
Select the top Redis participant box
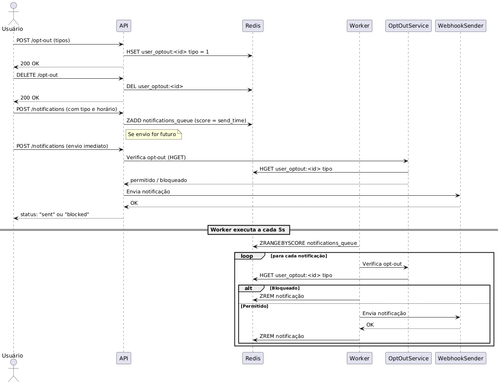pyautogui.click(x=253, y=26)
